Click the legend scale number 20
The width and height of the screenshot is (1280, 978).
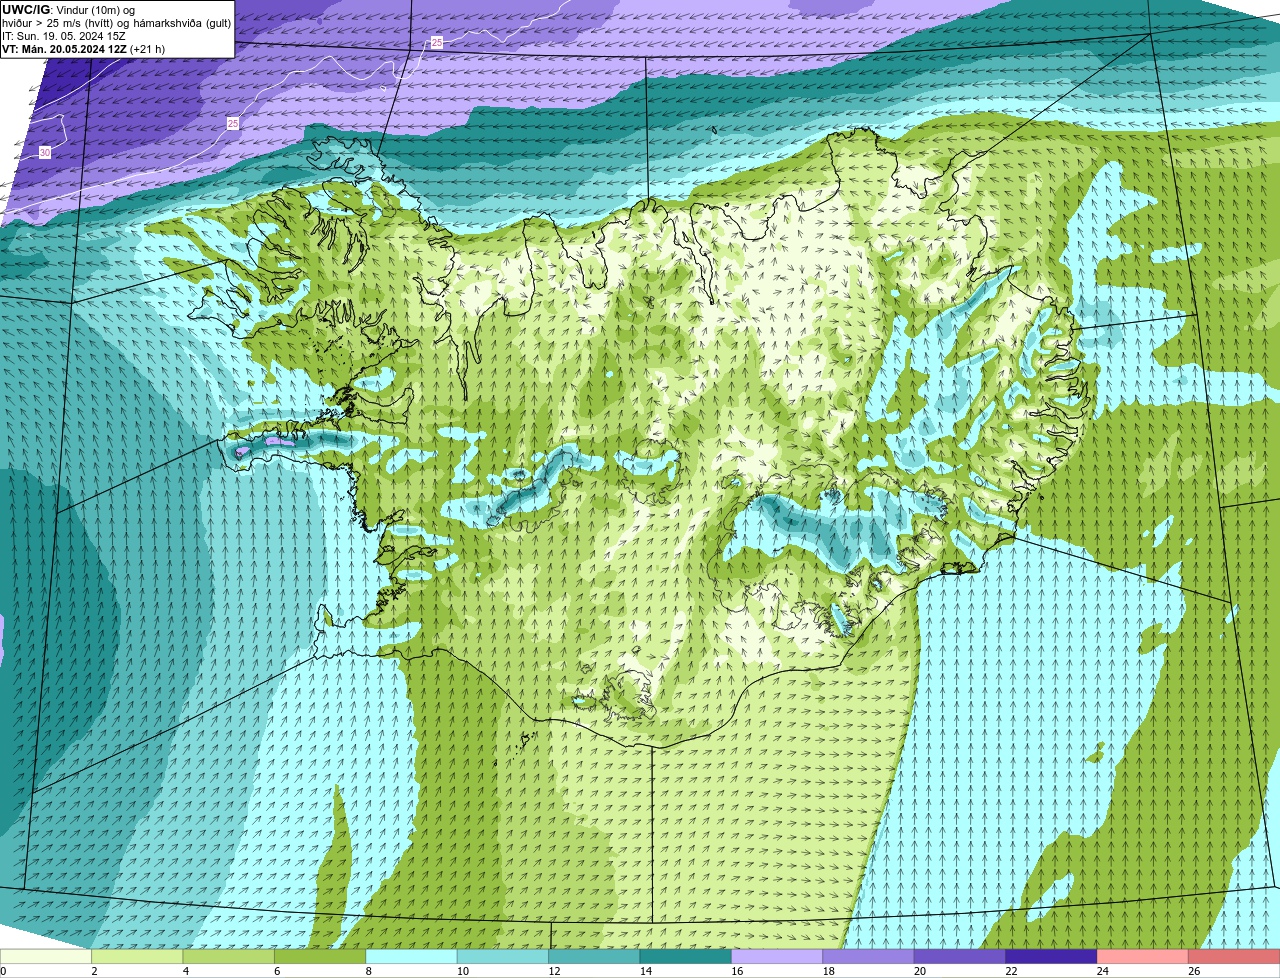pyautogui.click(x=919, y=971)
